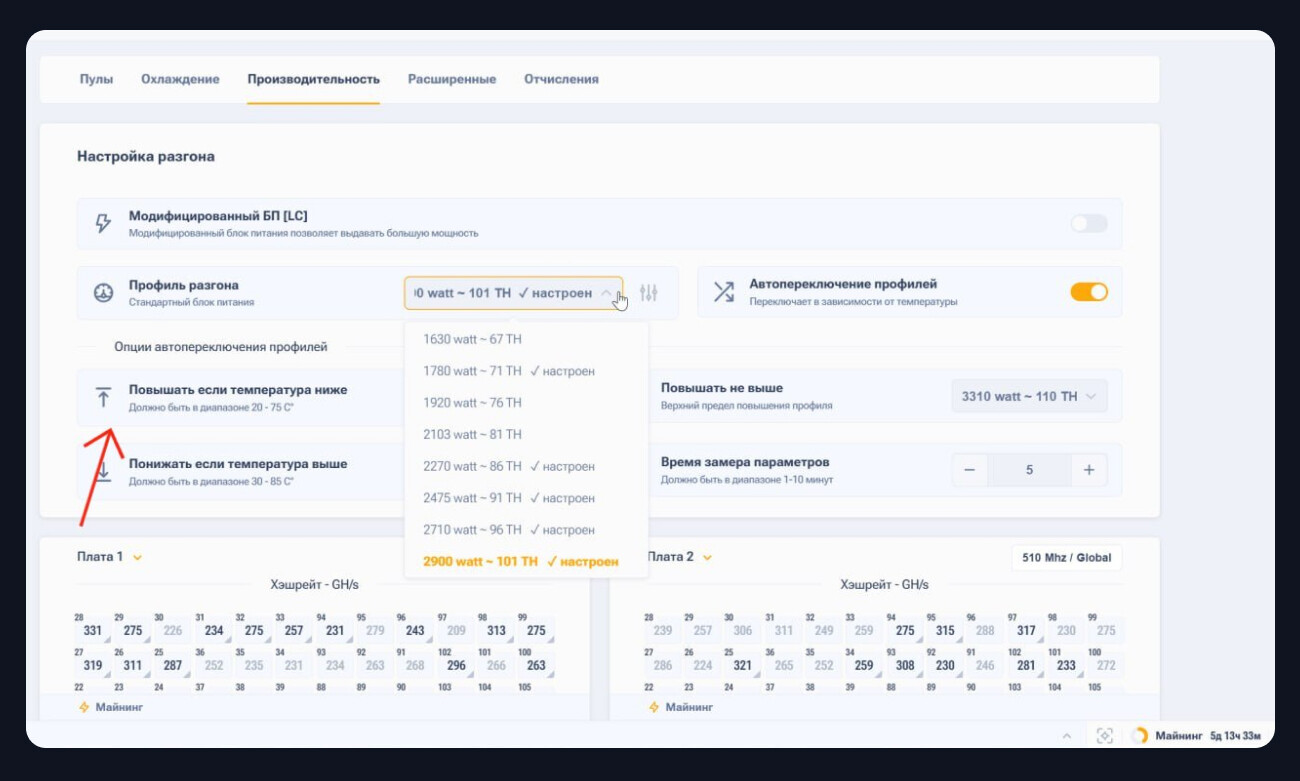Enable the Модифицированный БП [LC] toggle
This screenshot has height=781, width=1300.
[x=1088, y=223]
